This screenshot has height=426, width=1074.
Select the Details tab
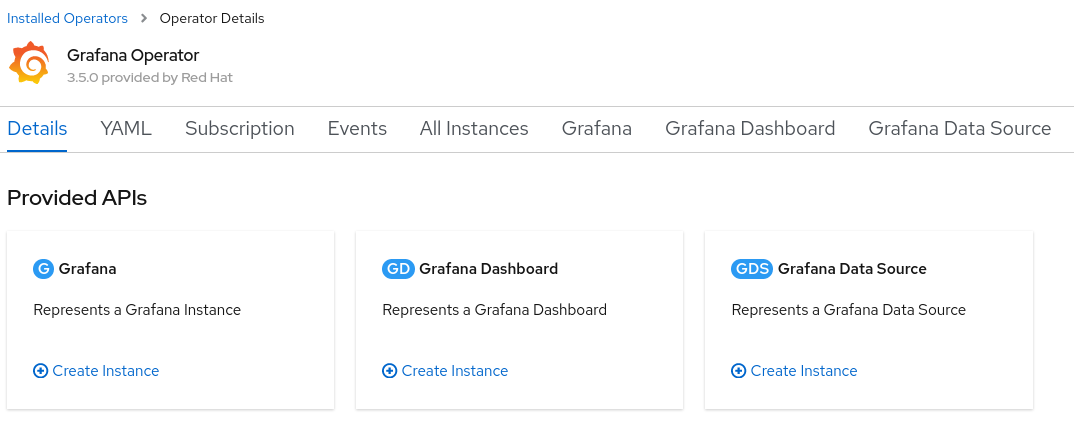click(37, 129)
